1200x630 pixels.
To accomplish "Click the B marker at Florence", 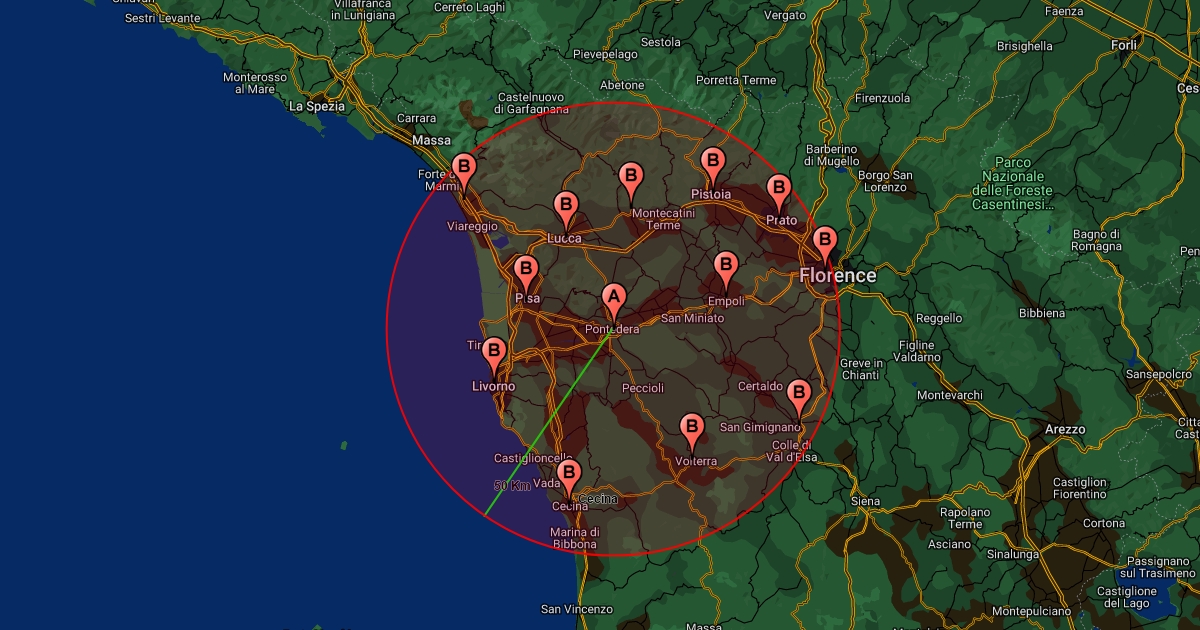I will click(824, 241).
